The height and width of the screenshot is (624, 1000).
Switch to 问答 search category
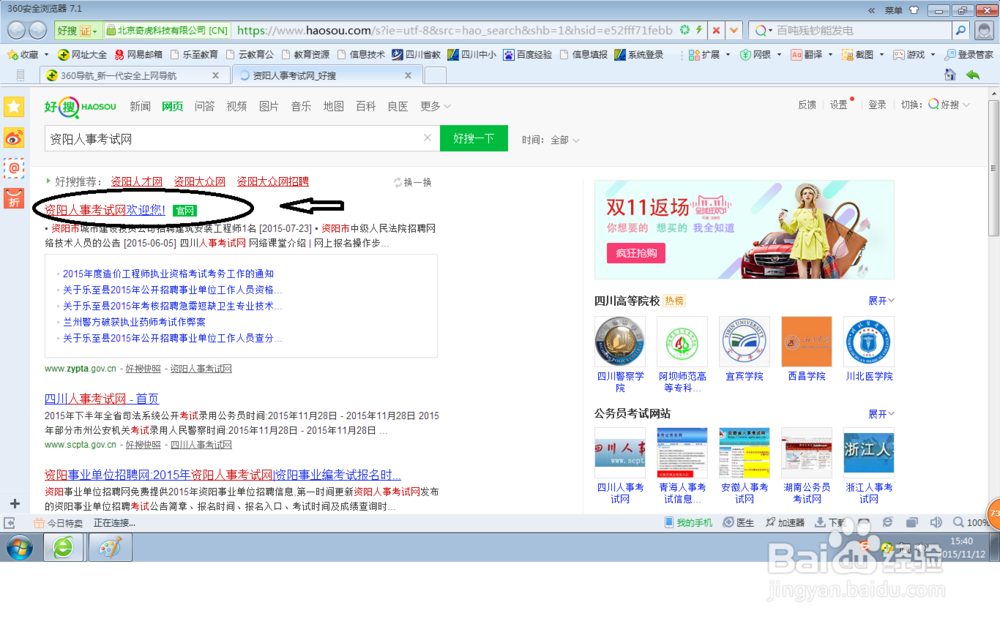[x=204, y=107]
